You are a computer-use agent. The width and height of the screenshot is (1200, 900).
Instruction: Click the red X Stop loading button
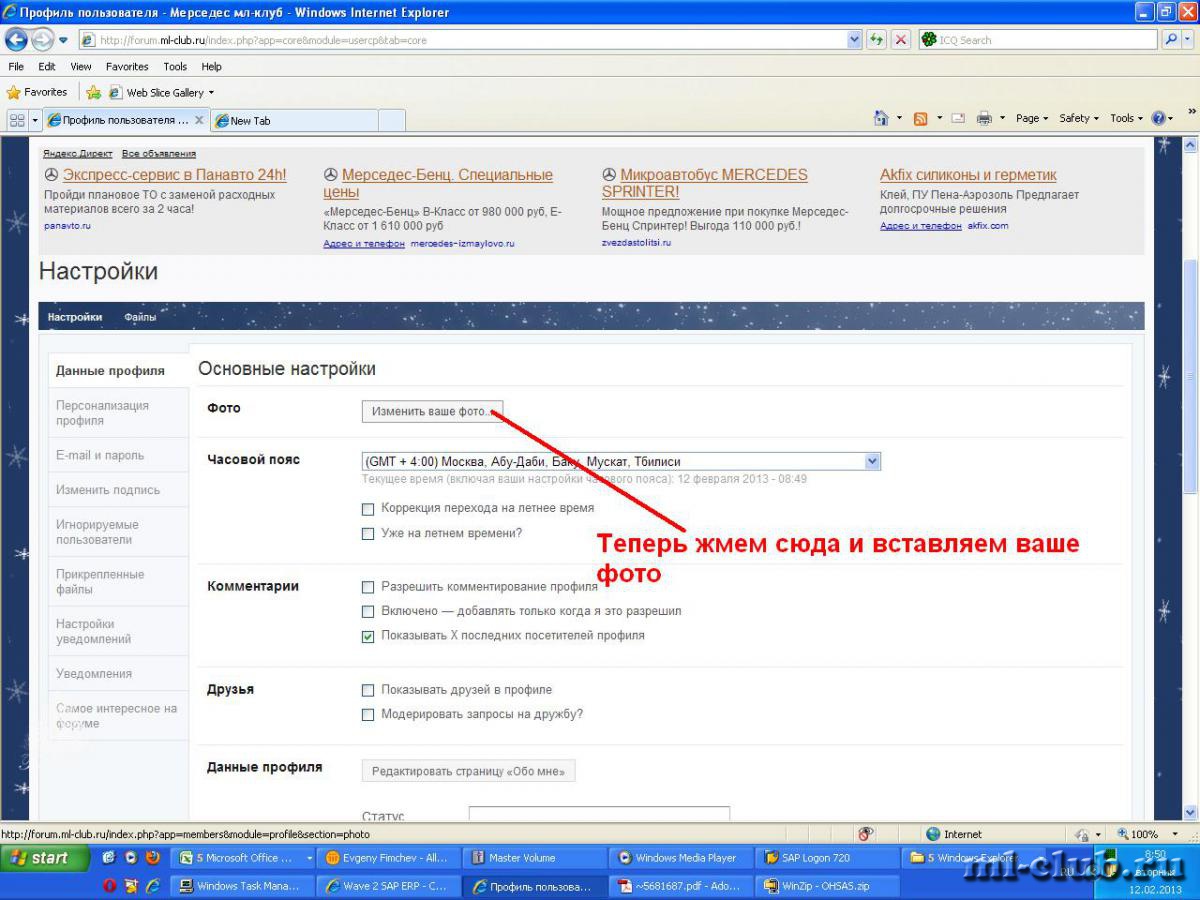click(901, 40)
